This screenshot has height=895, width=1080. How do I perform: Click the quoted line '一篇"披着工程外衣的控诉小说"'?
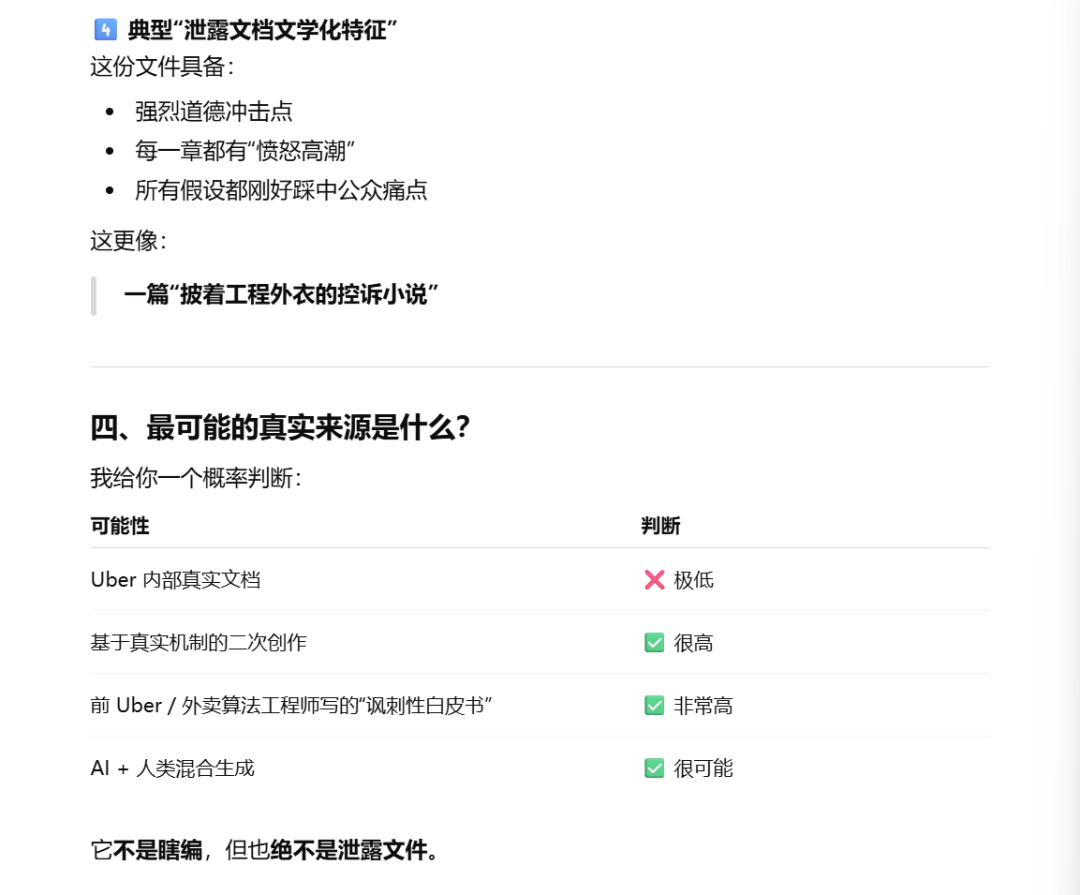point(284,295)
